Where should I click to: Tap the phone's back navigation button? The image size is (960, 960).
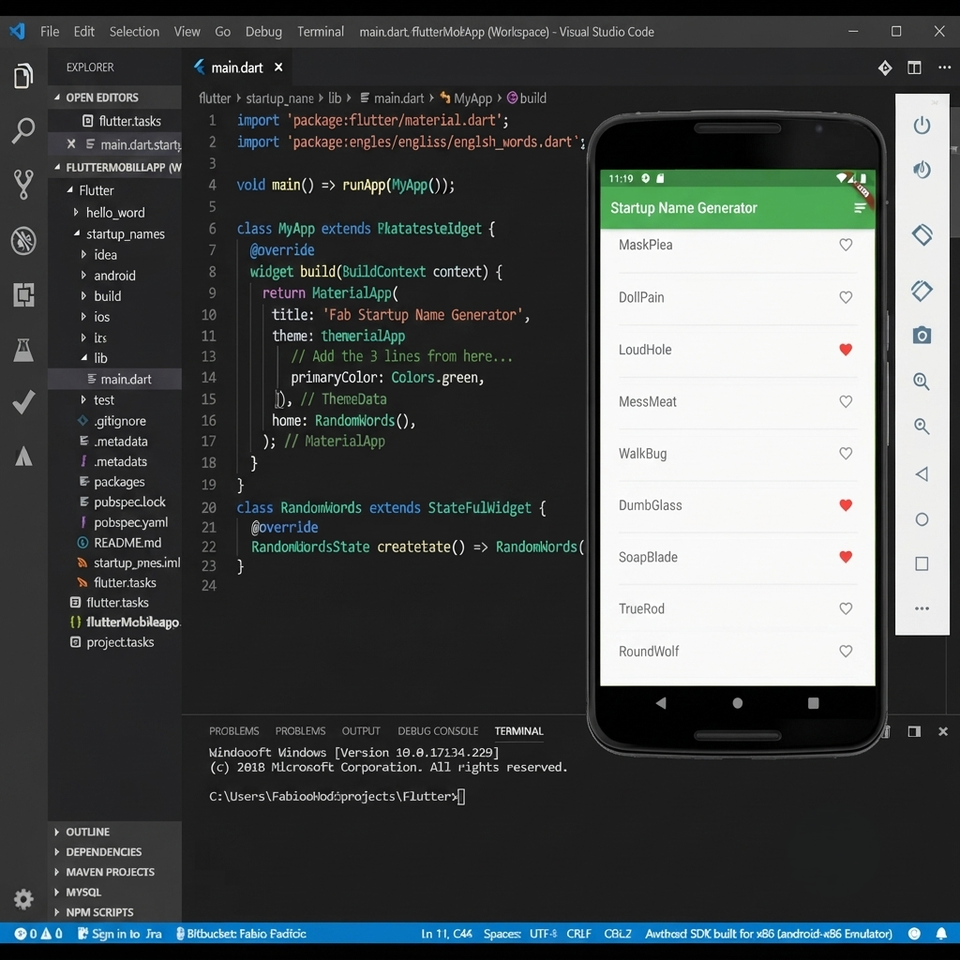[x=661, y=703]
